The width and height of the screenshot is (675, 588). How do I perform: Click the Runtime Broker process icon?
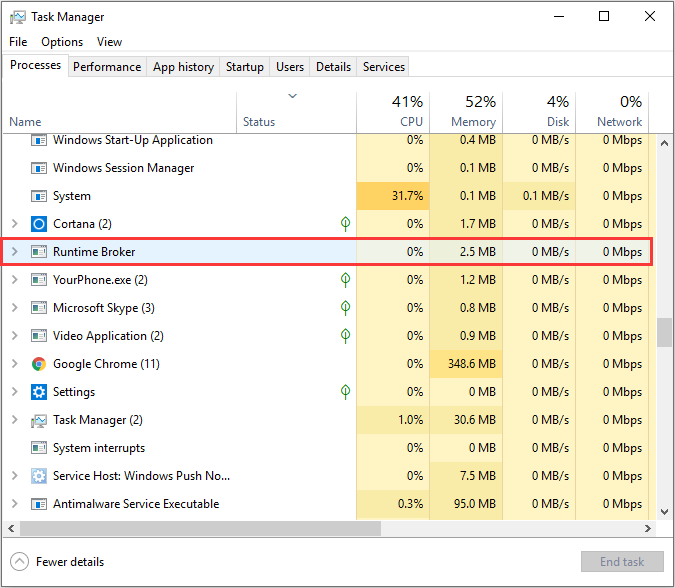click(39, 252)
